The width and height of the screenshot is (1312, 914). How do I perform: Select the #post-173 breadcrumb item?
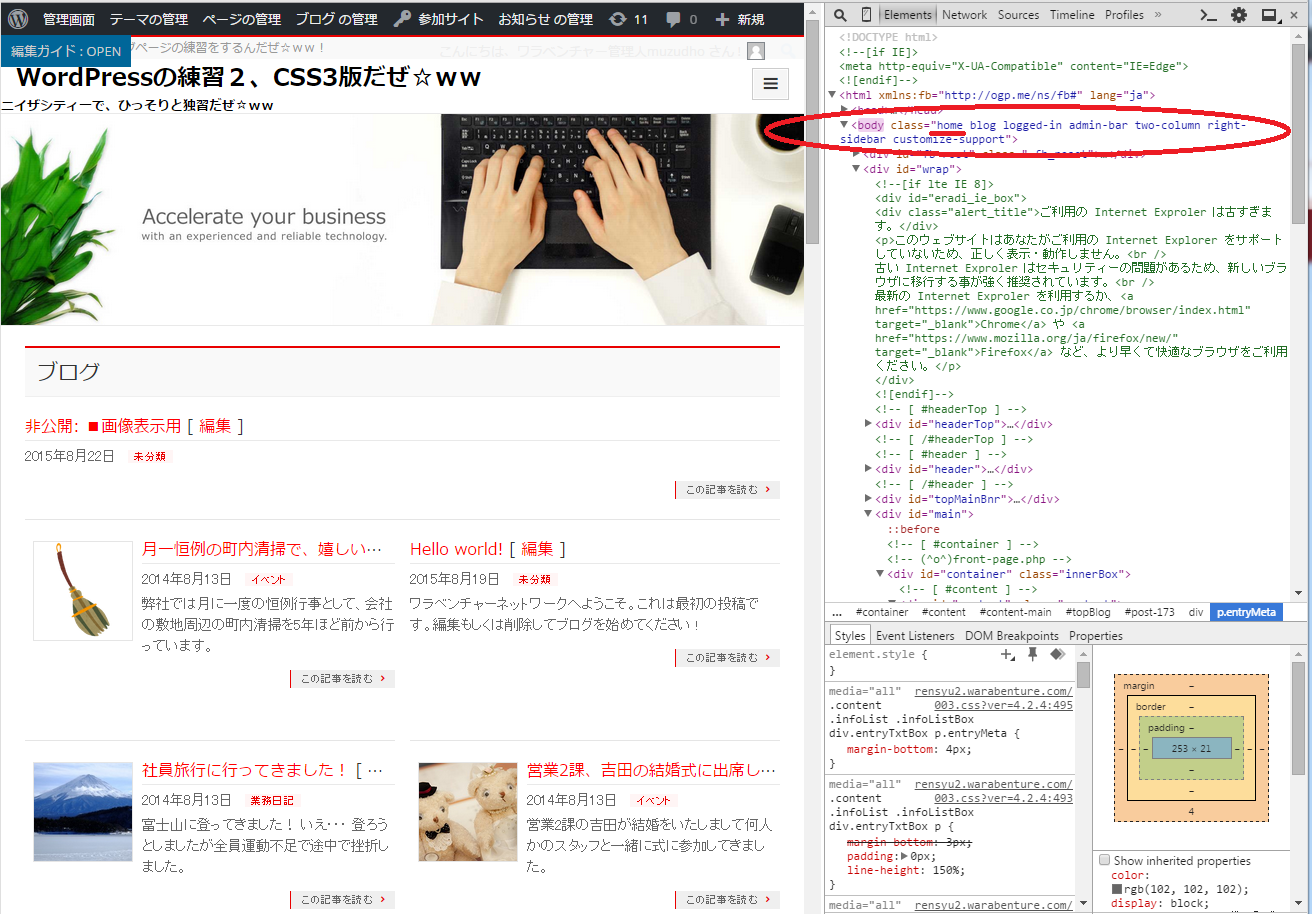click(x=1150, y=612)
